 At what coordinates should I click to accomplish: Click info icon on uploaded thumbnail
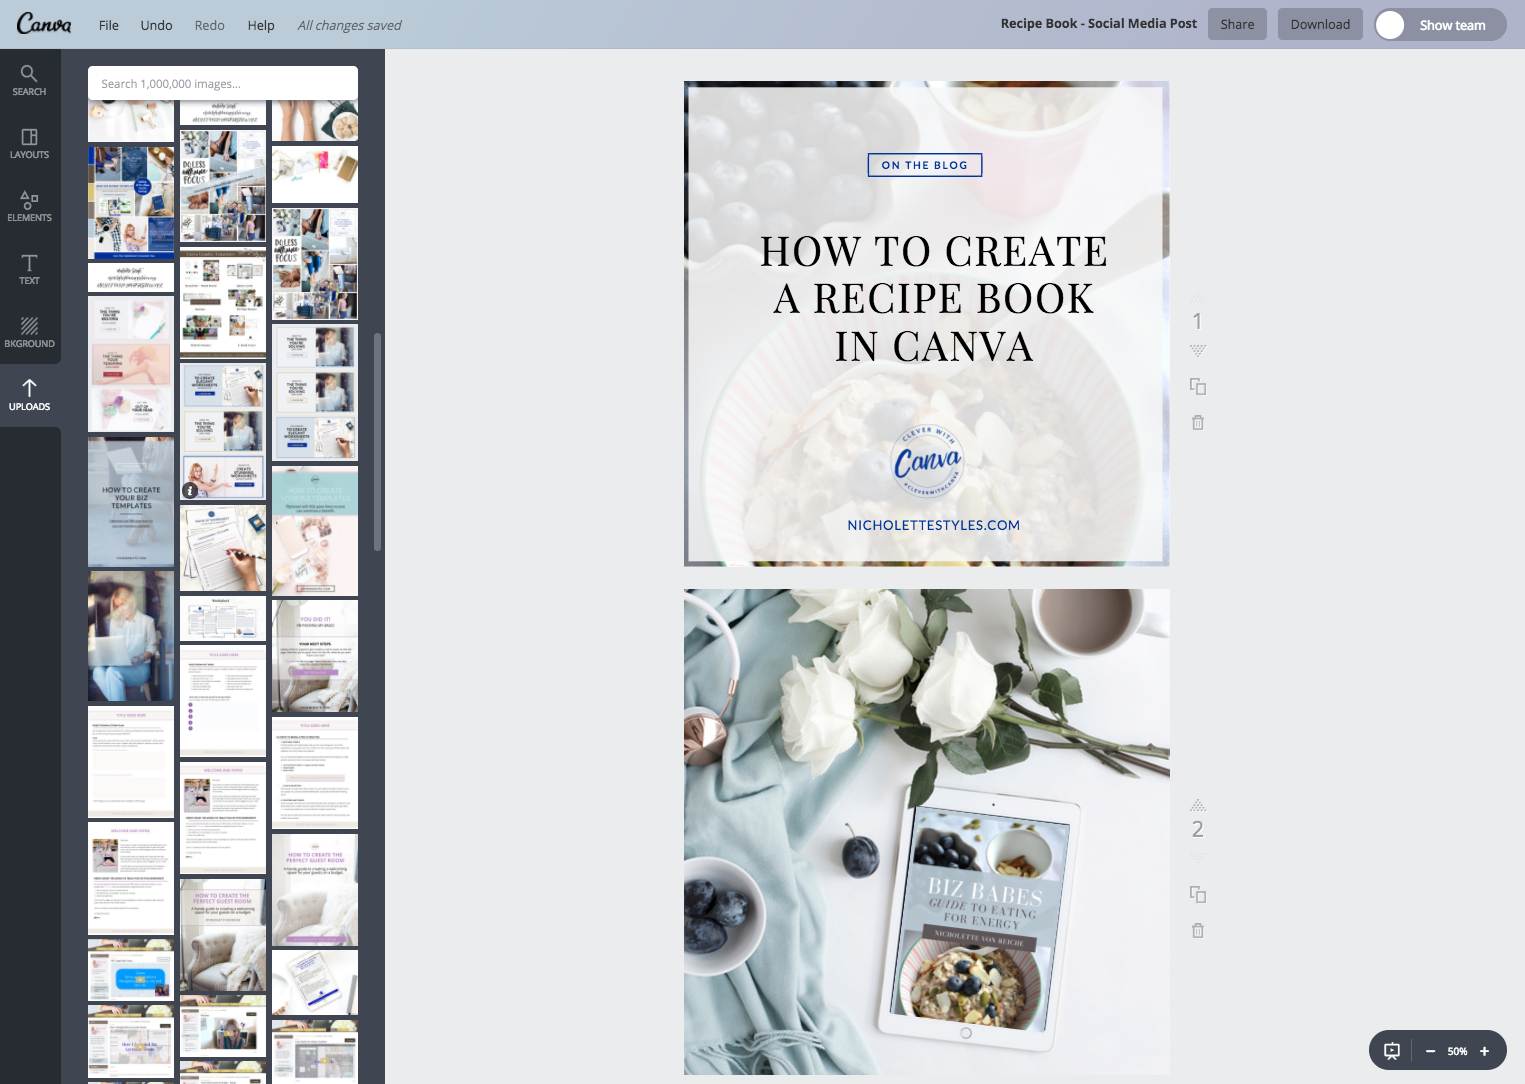point(190,490)
